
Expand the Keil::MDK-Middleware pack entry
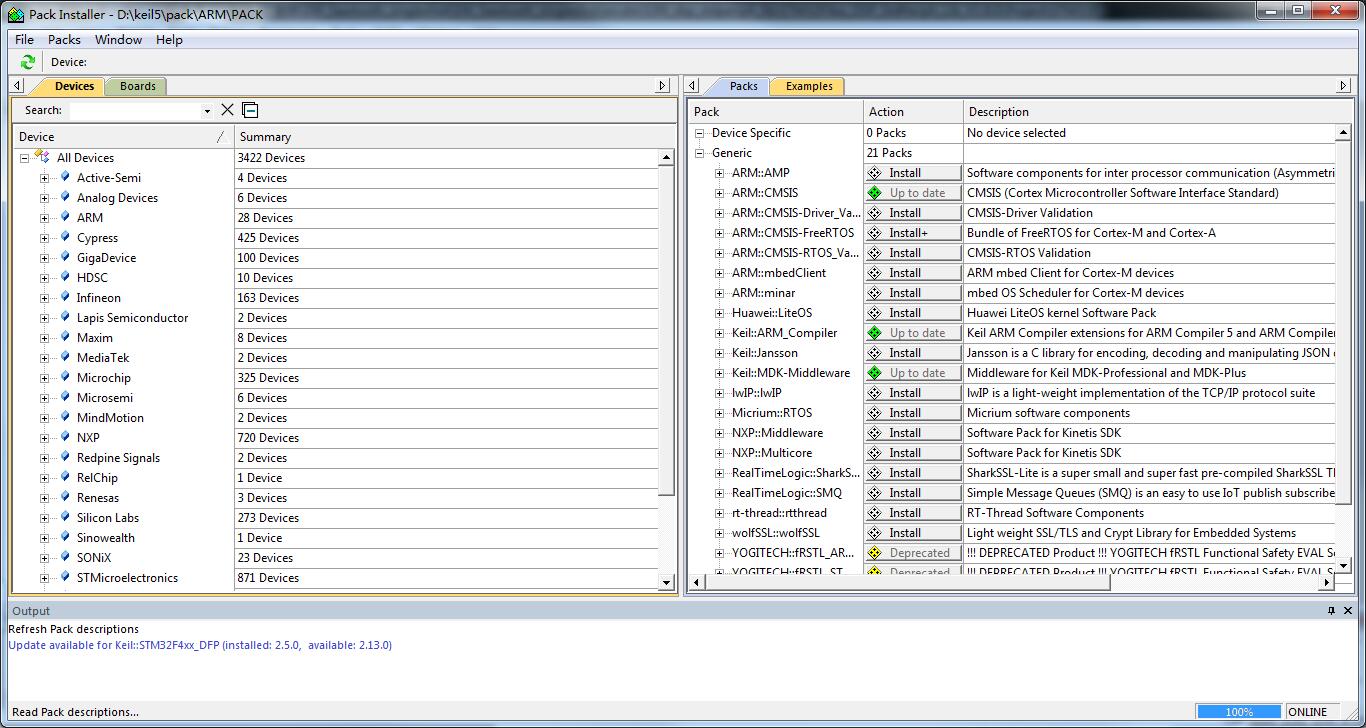[x=720, y=373]
